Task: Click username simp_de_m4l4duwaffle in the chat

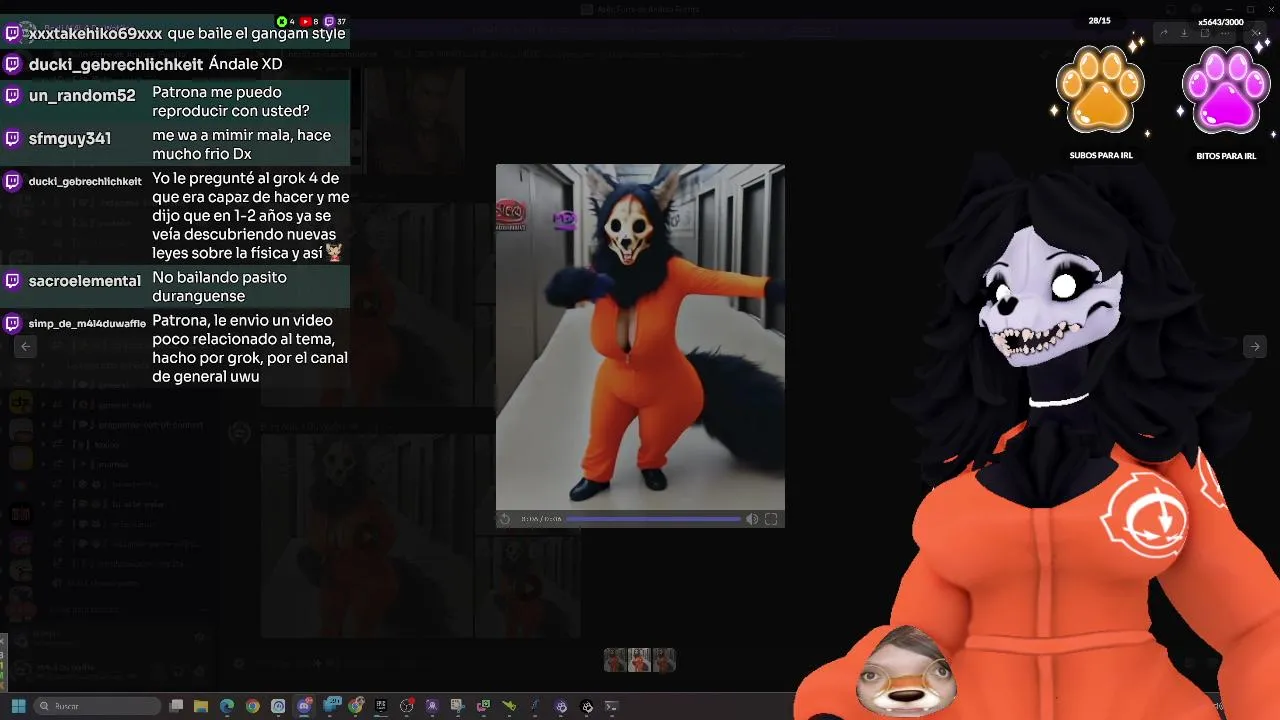Action: [87, 323]
